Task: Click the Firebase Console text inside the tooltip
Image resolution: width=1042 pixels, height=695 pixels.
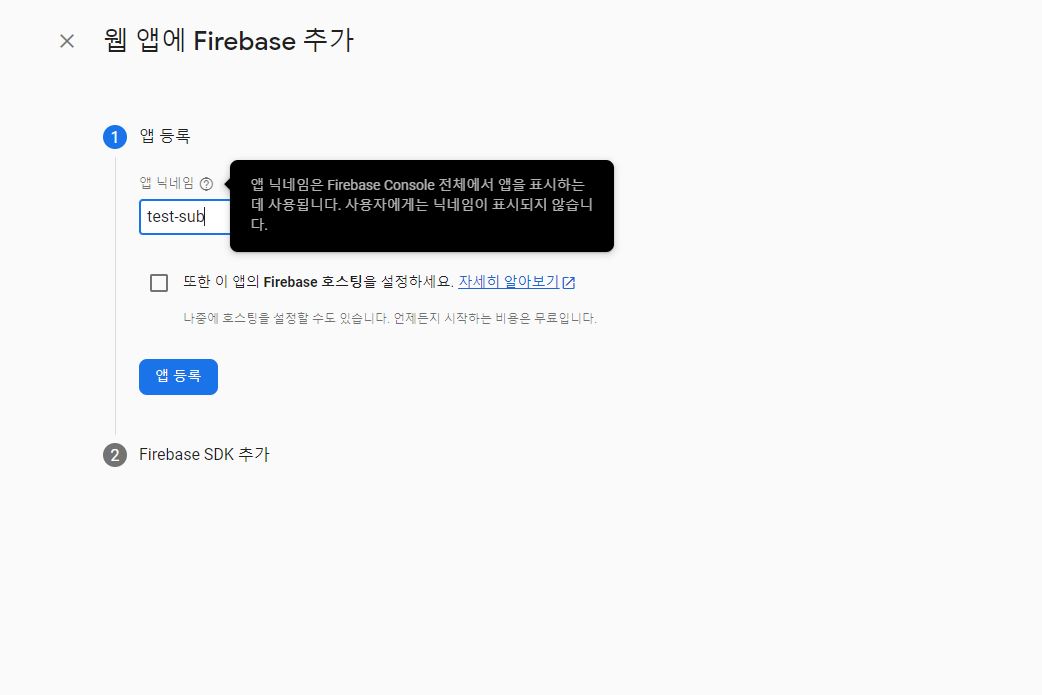Action: point(381,185)
